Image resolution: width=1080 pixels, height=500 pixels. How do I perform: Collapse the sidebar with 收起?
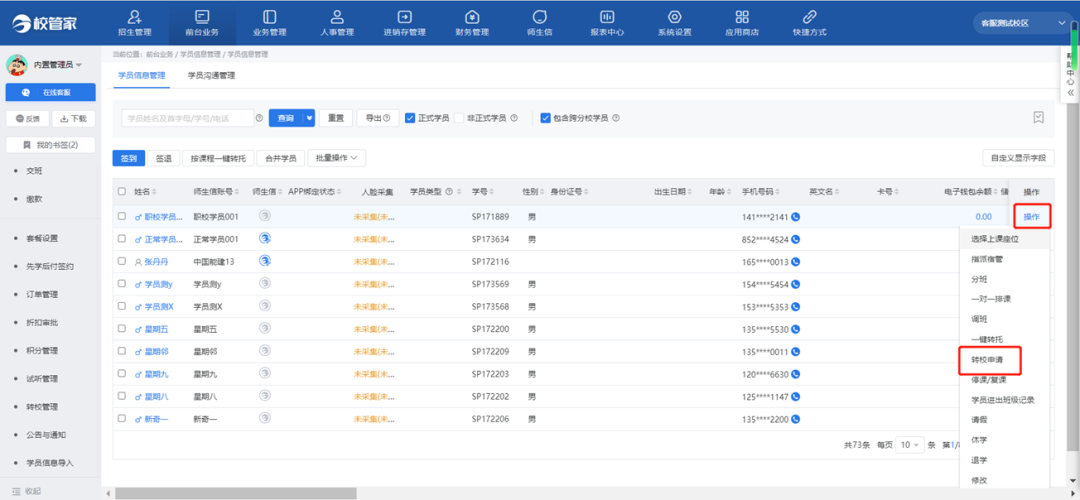coord(26,491)
